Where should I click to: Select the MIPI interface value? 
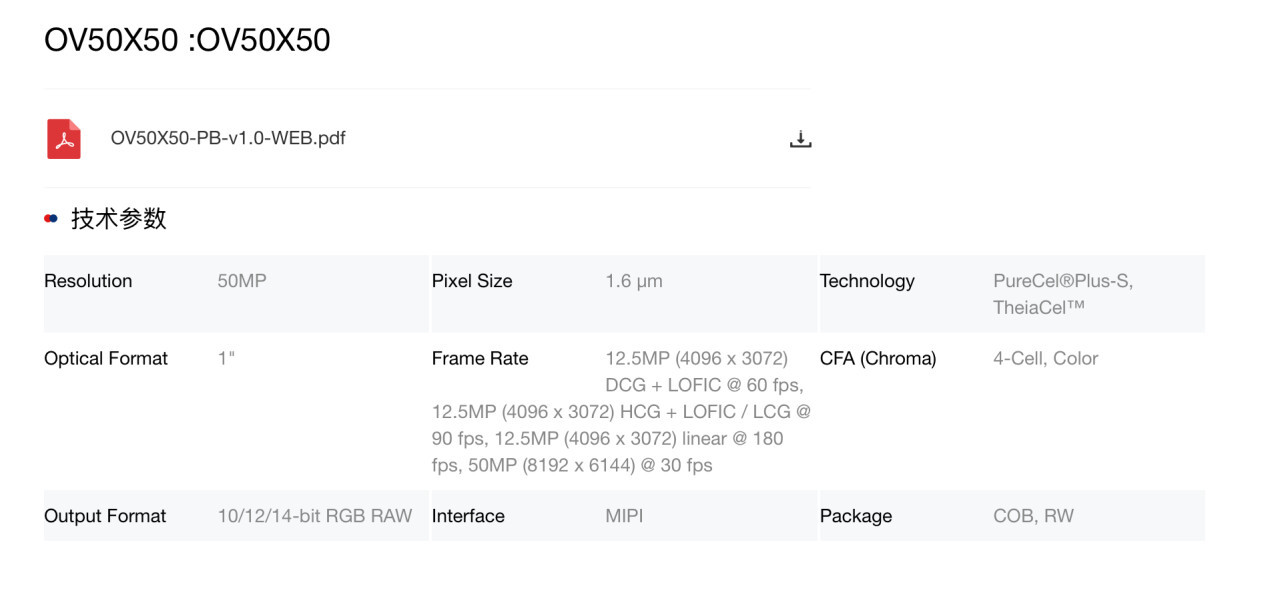(624, 516)
